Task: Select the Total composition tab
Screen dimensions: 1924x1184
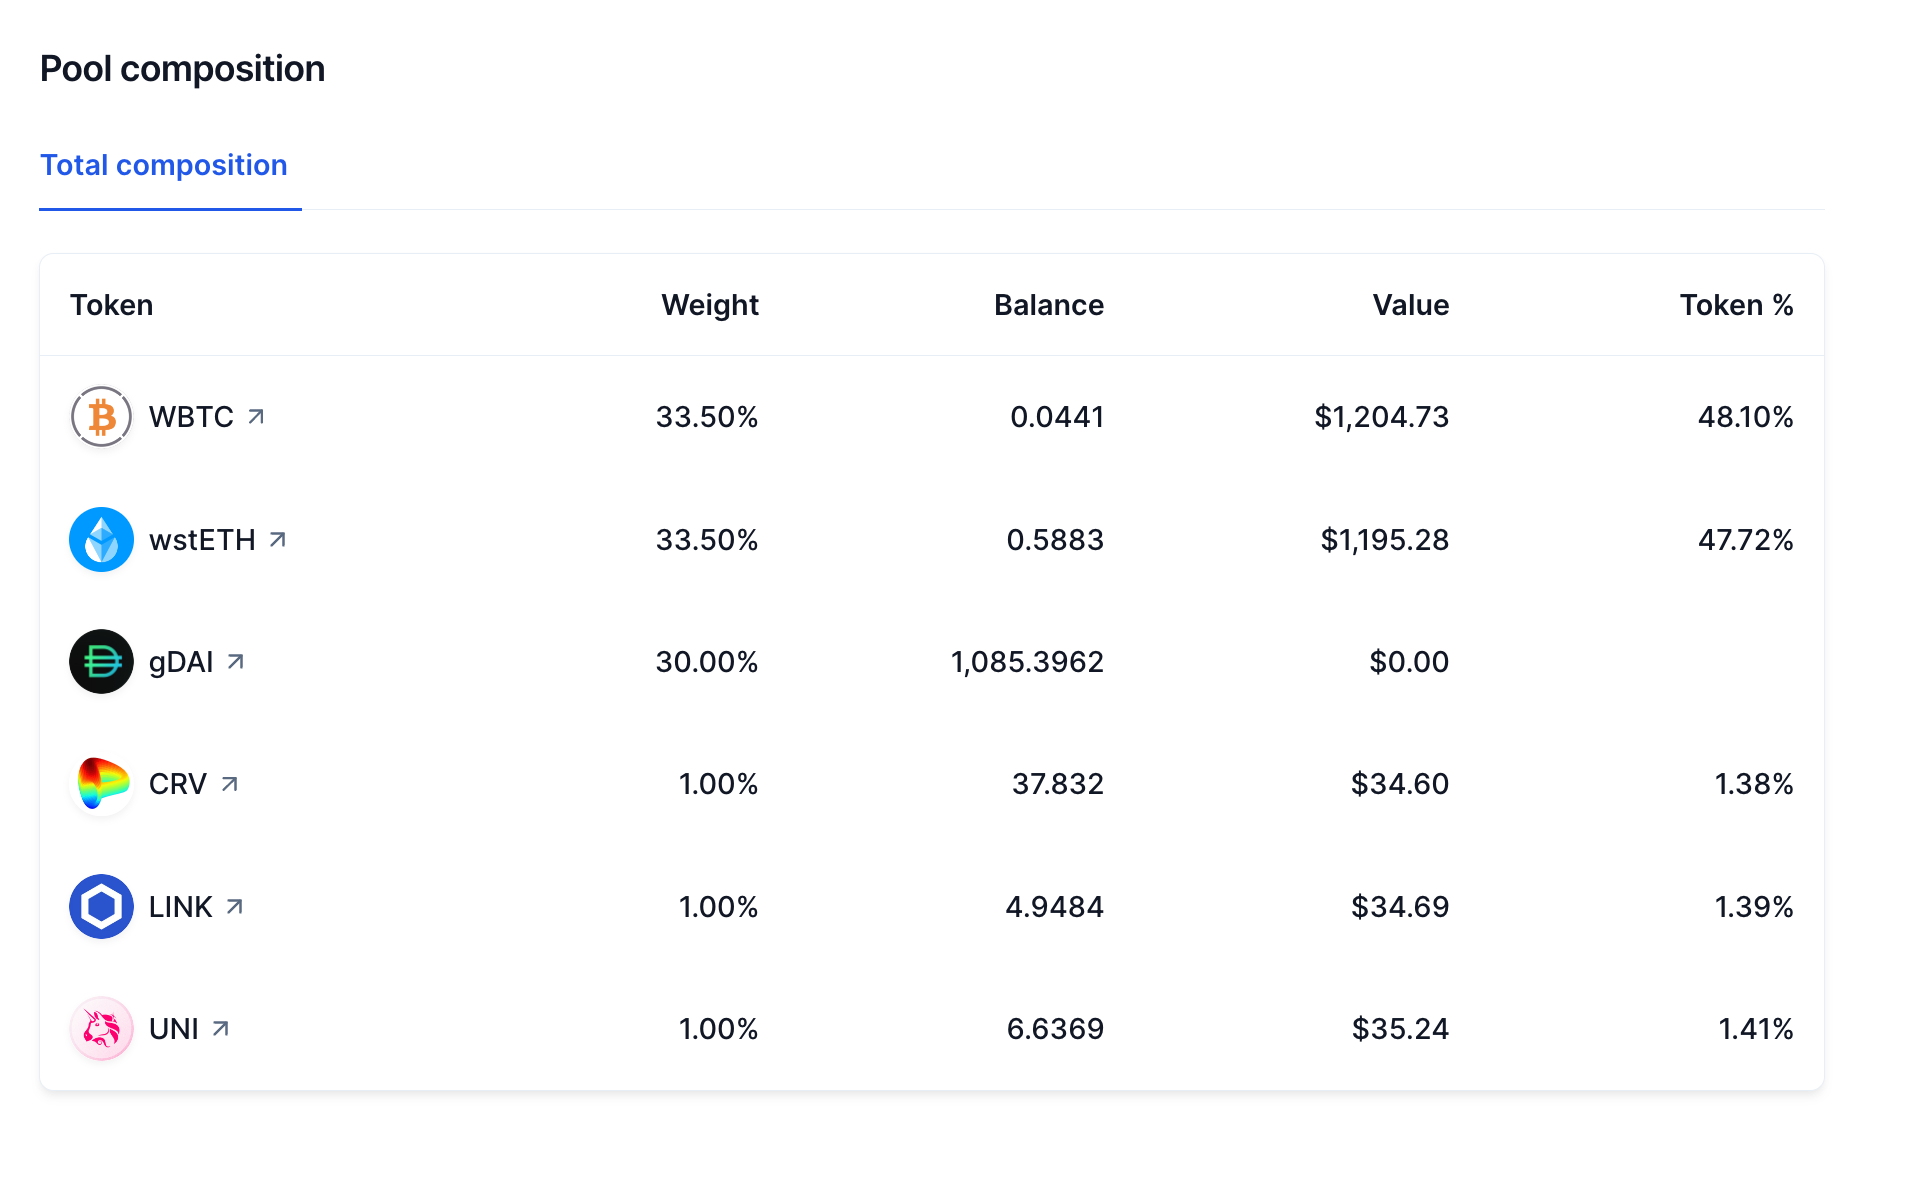Action: point(164,166)
